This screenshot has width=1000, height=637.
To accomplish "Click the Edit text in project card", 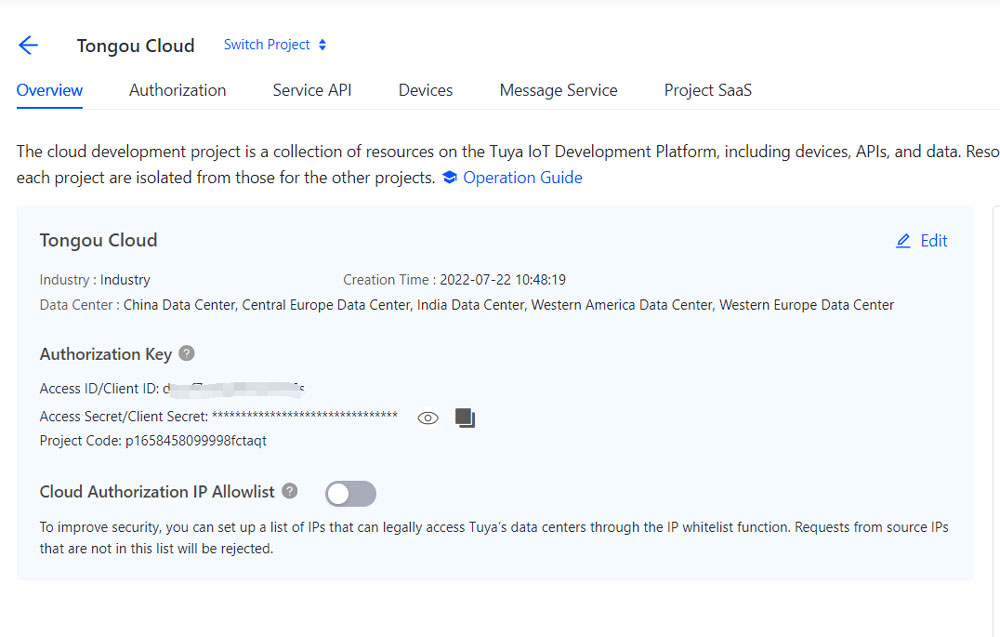I will (934, 241).
